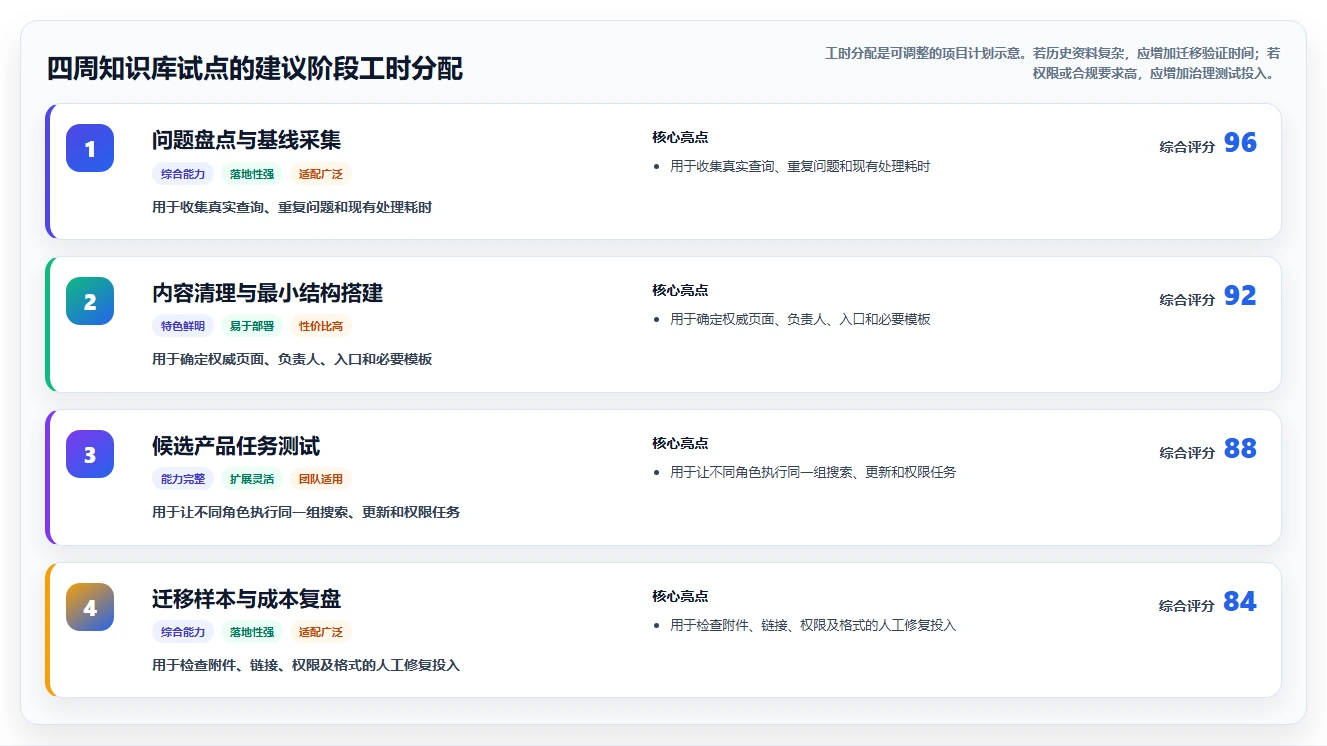Screen dimensions: 1327x746
Task: Click 落地性强 tag in 迁移样本 card
Action: (252, 632)
